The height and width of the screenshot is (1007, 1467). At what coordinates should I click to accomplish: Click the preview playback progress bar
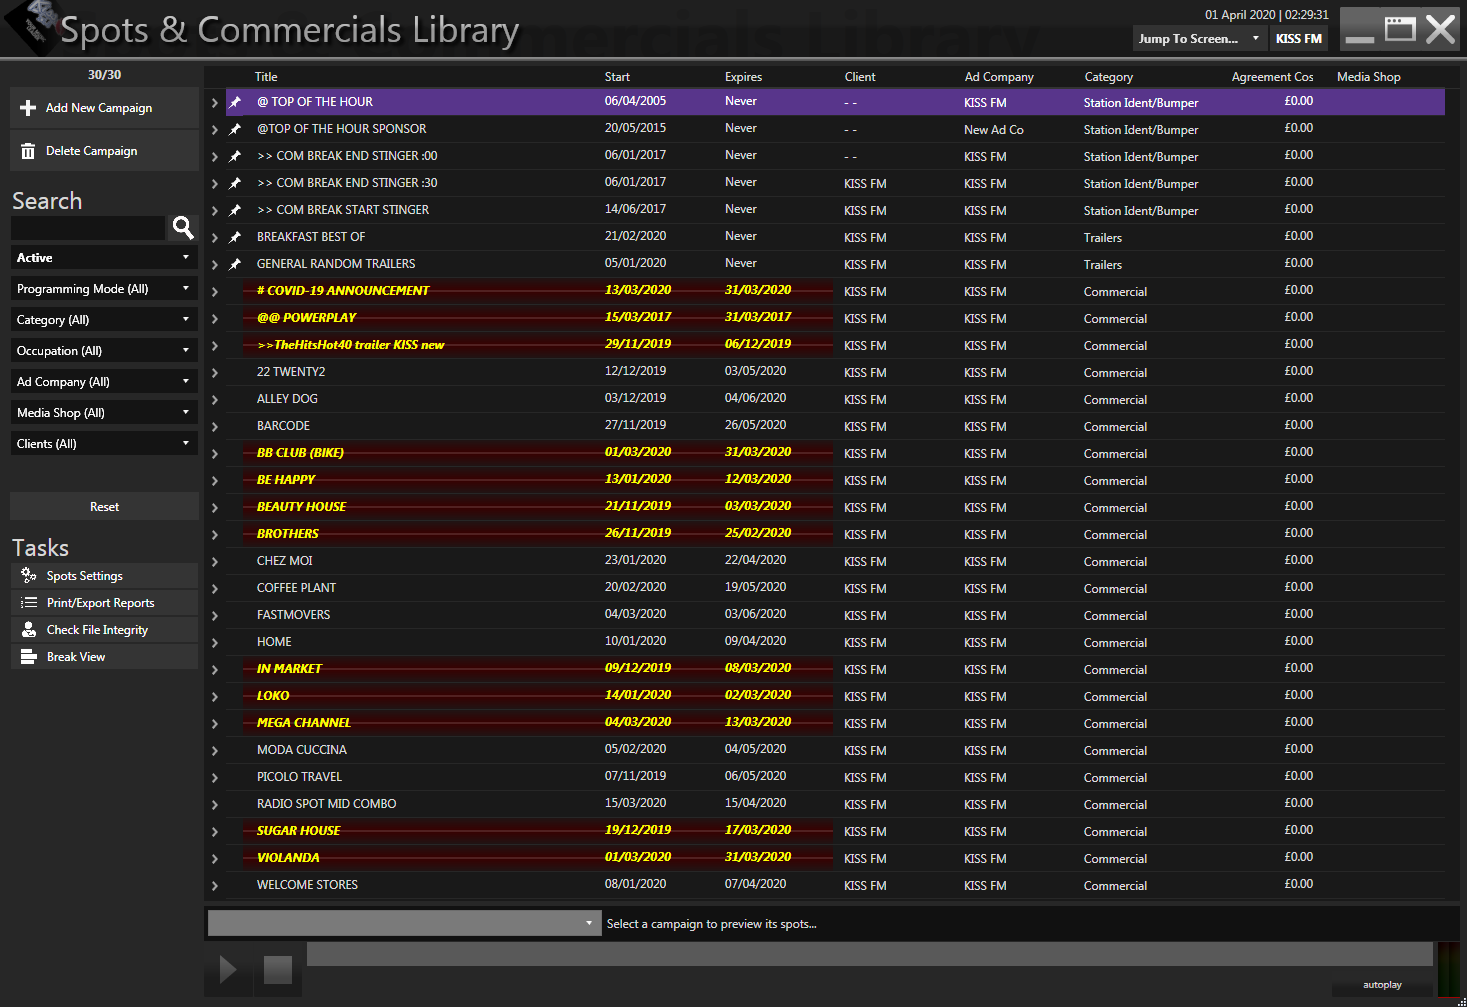[869, 953]
